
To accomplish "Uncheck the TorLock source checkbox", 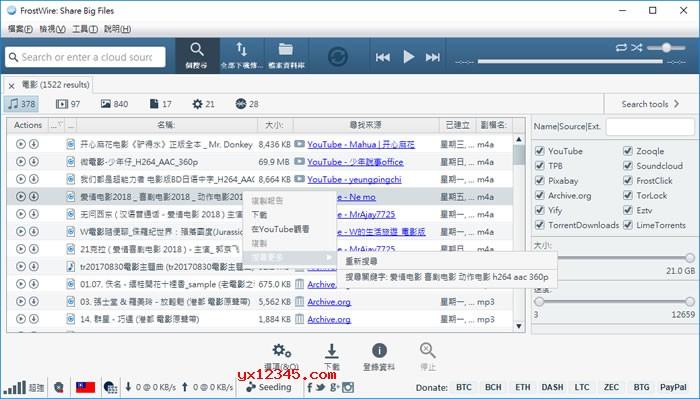I will point(628,195).
